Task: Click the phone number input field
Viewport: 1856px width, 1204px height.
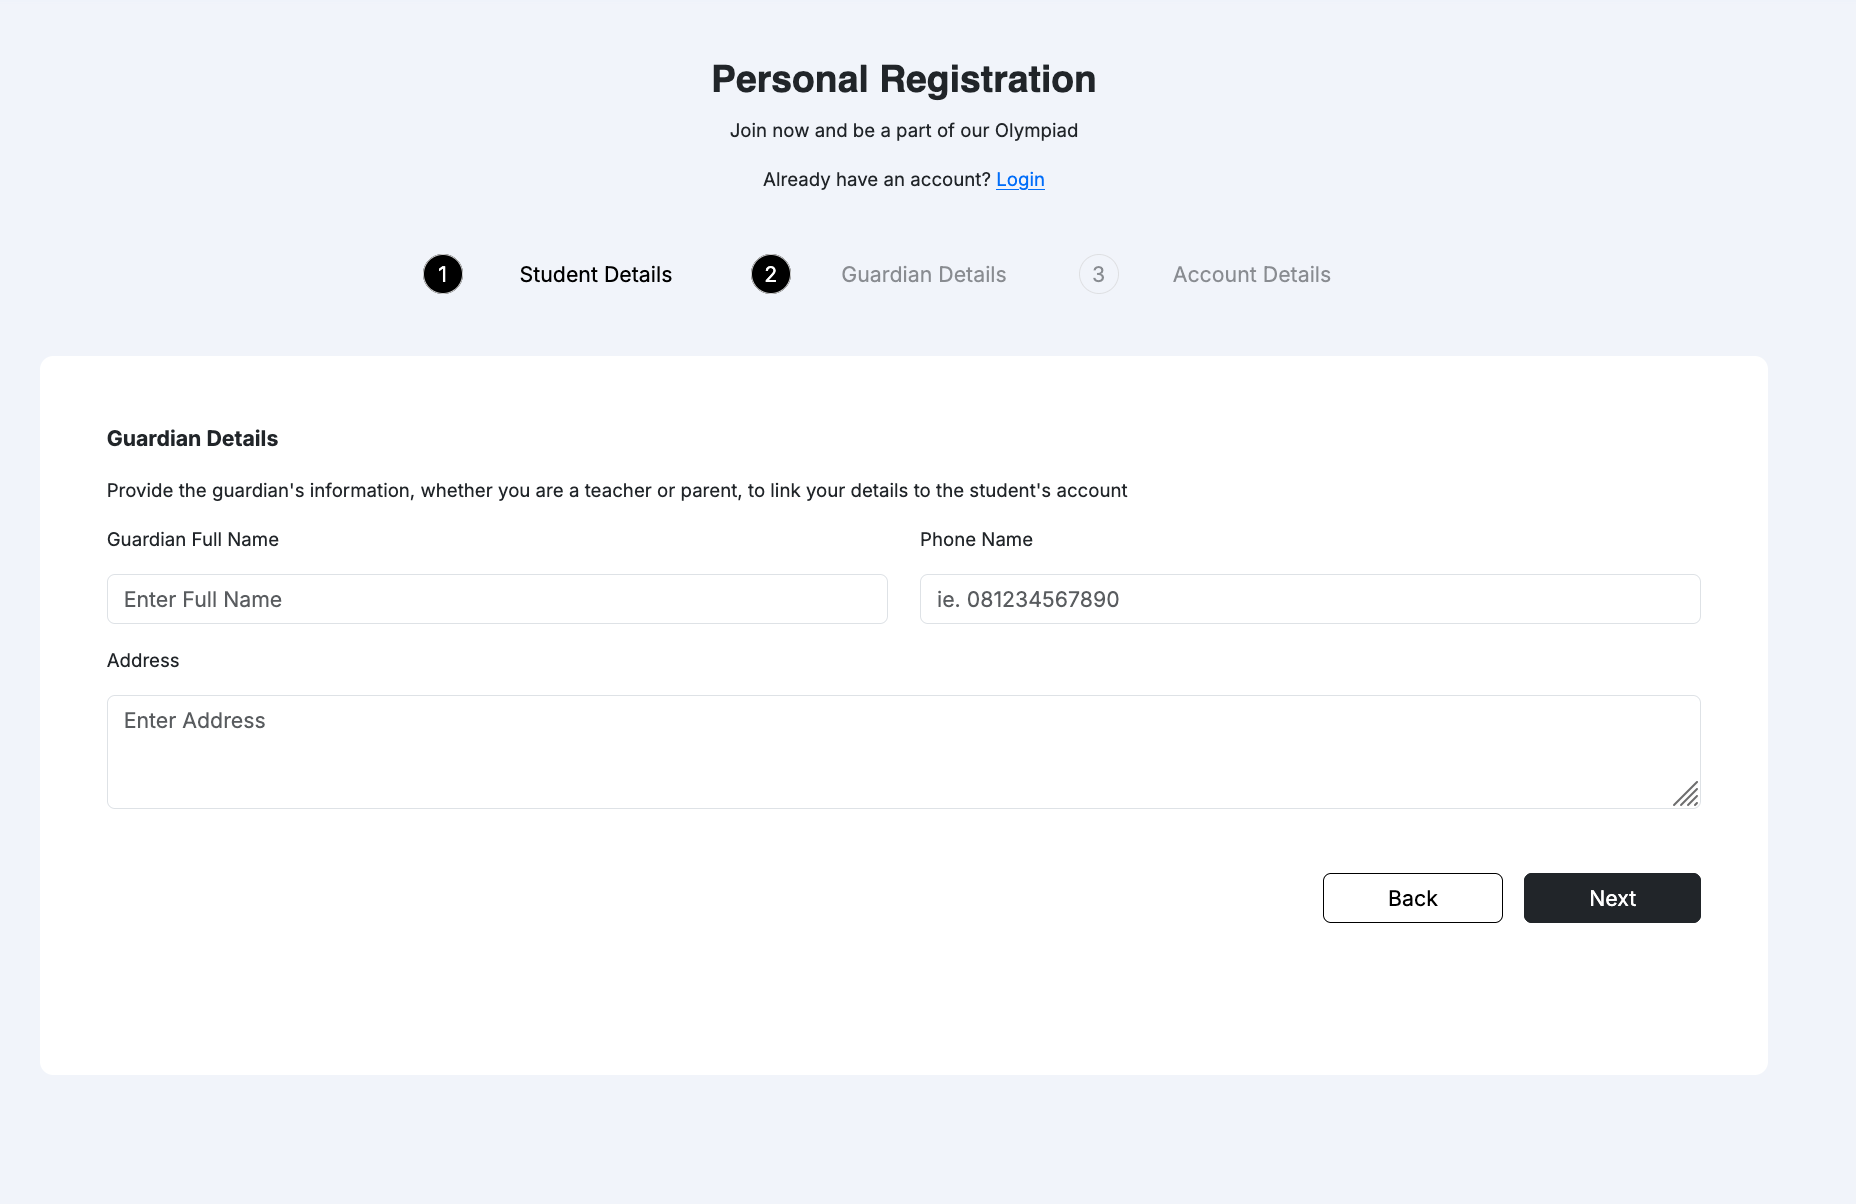Action: pyautogui.click(x=1310, y=599)
